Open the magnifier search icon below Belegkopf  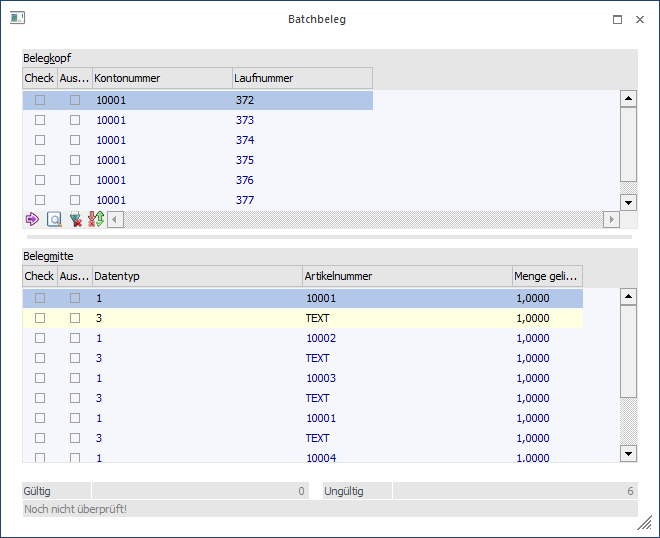(55, 219)
